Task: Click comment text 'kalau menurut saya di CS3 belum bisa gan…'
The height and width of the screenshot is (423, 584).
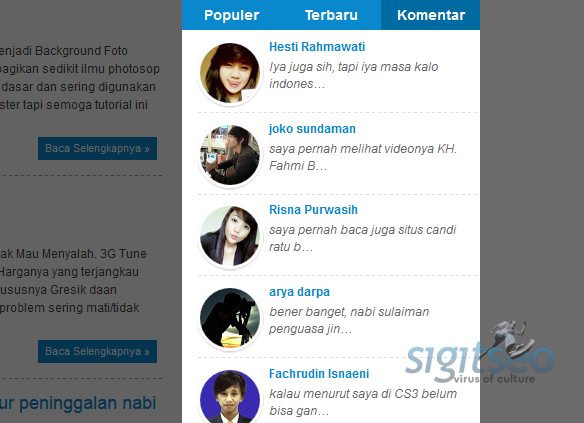Action: coord(363,402)
